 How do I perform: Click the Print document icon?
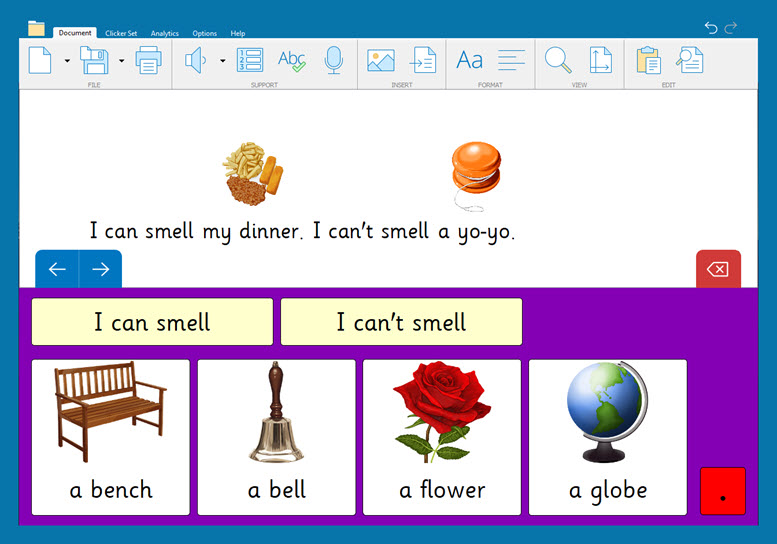coord(148,60)
